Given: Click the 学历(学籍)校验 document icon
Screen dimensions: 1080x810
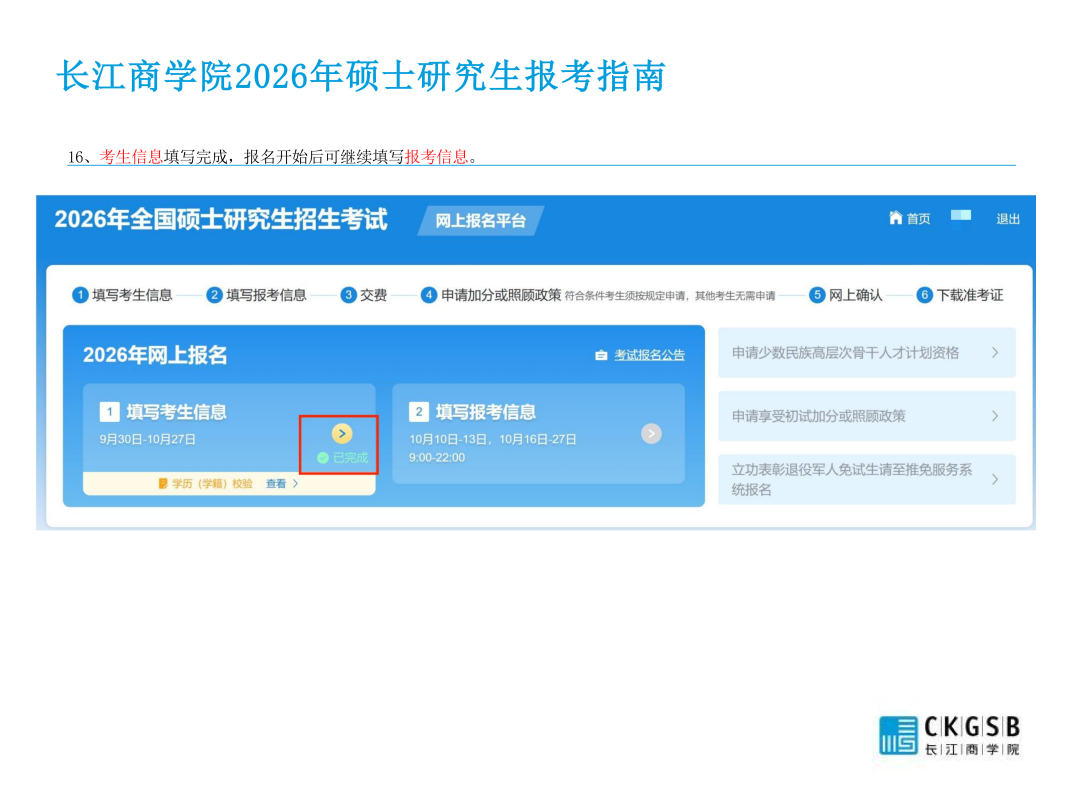Looking at the screenshot, I should [x=163, y=484].
